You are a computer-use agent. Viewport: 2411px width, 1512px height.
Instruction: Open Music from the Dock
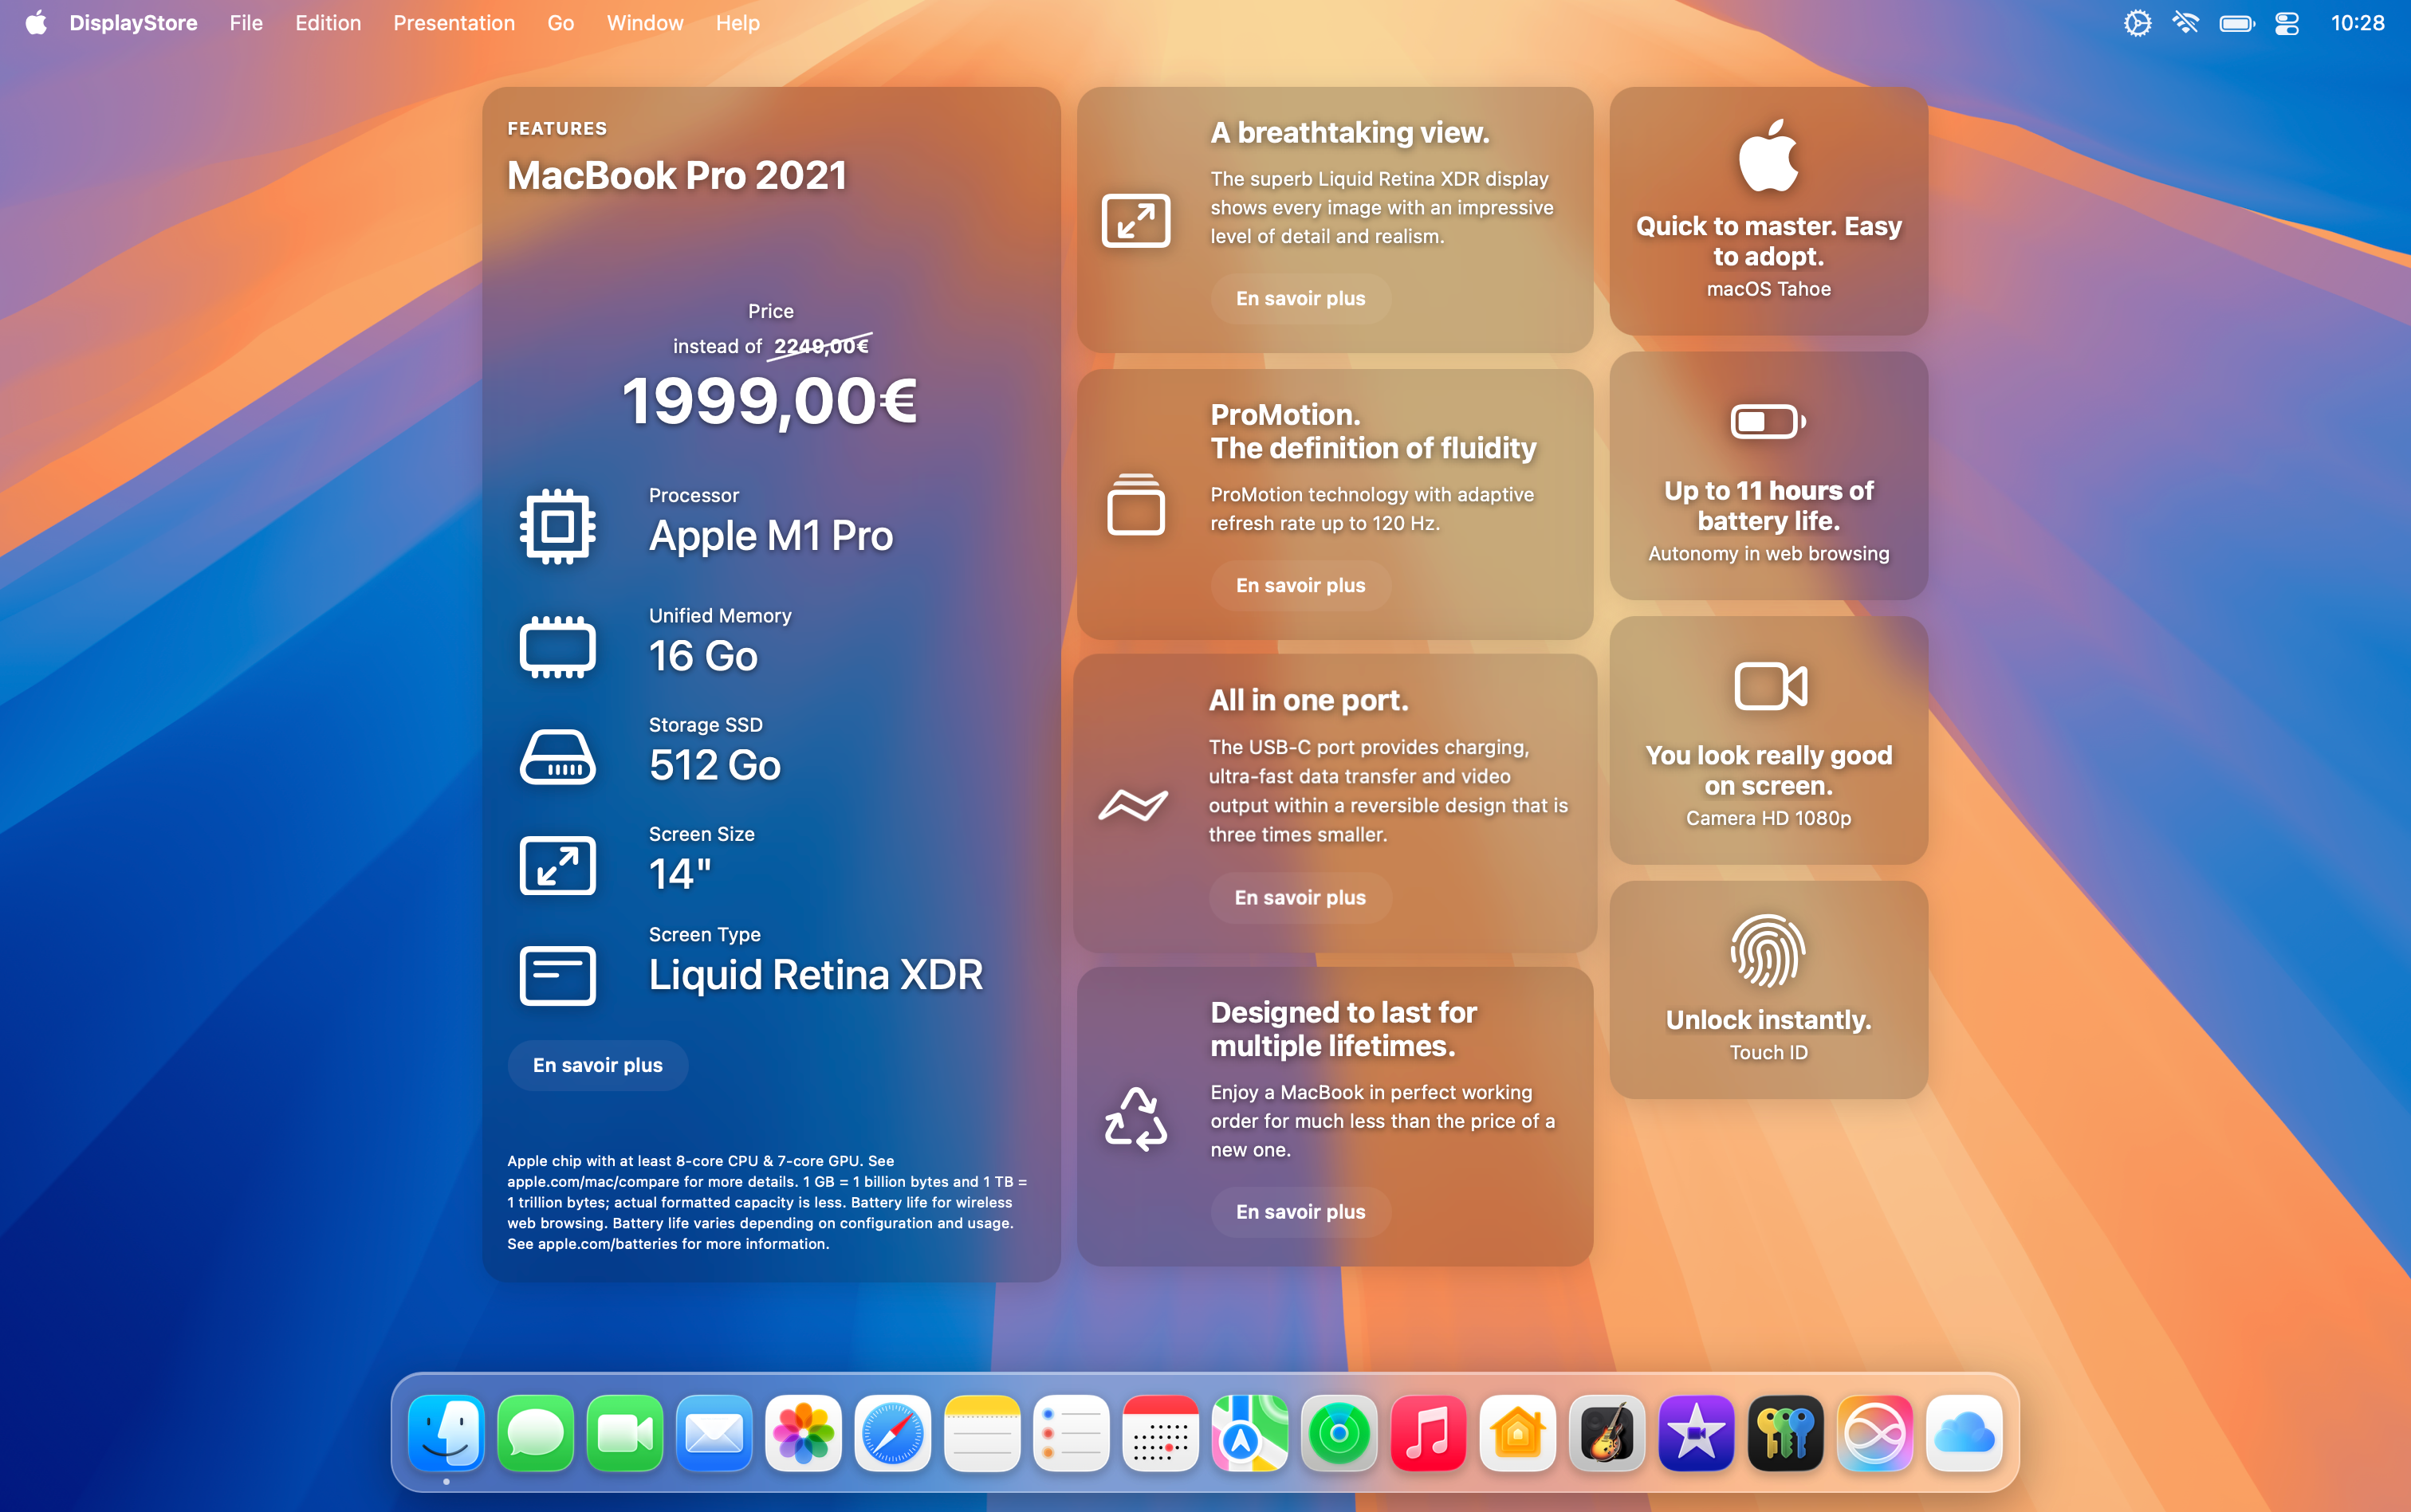point(1428,1433)
